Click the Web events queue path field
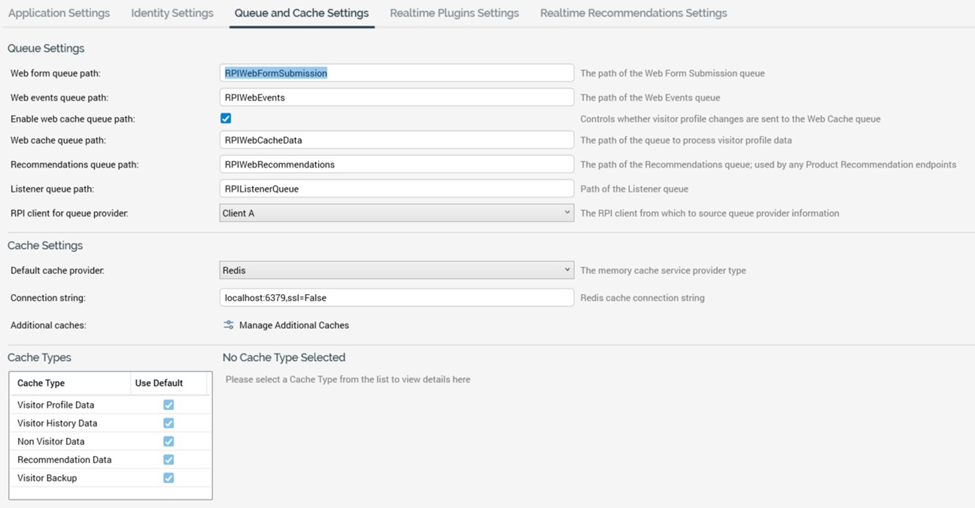The height and width of the screenshot is (508, 975). [x=396, y=98]
